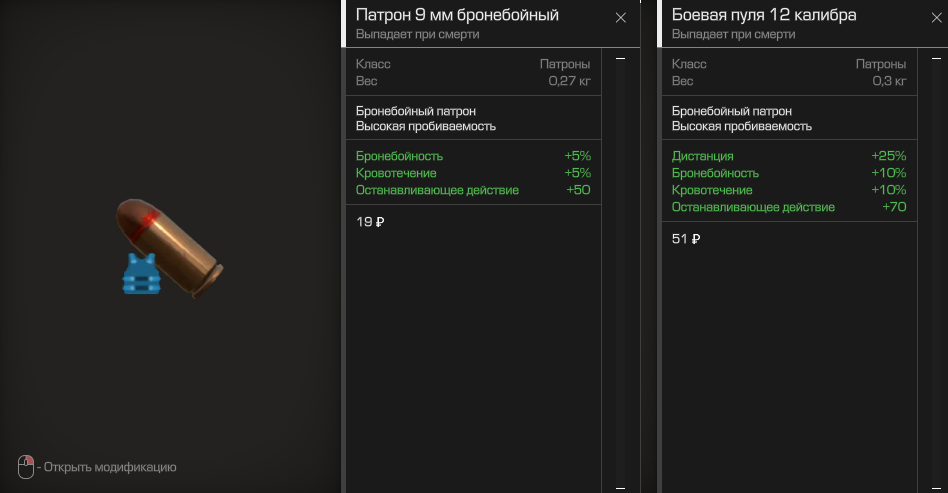Click Выпадает при смерти under 12 калибра title
Viewport: 948px width, 493px height.
(x=733, y=34)
